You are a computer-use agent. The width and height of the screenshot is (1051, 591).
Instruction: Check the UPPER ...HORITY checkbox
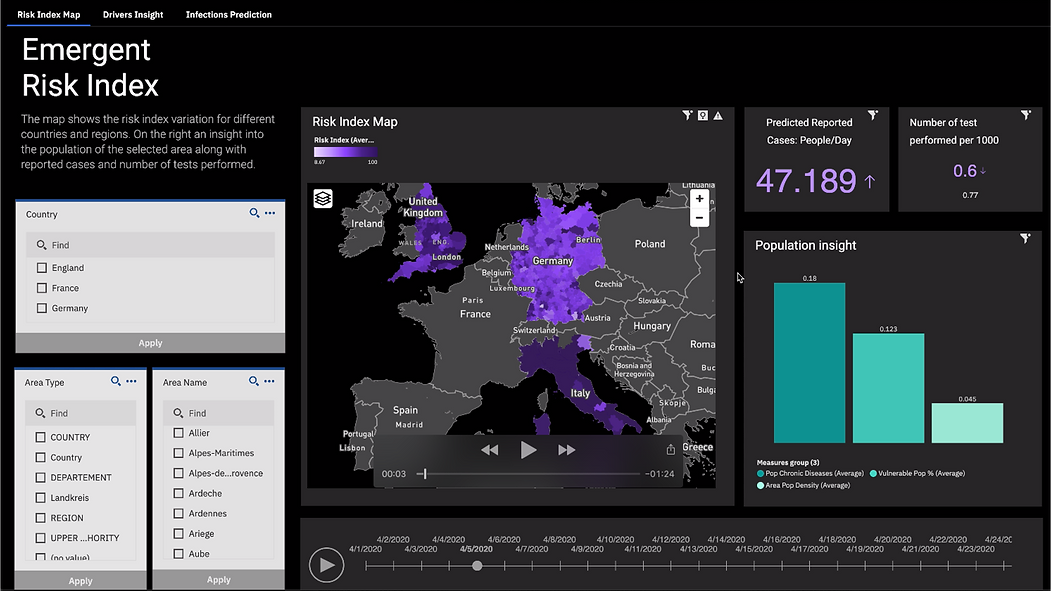pos(40,538)
